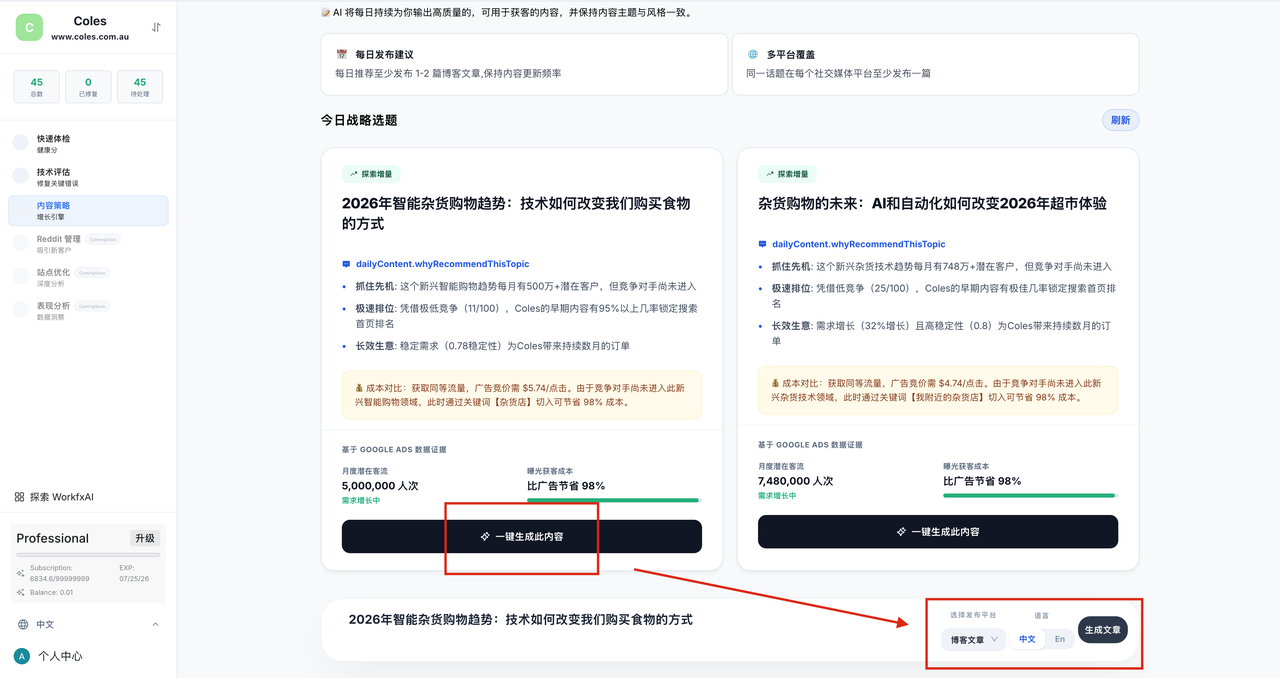Click the 刷新 refresh button

pos(1120,120)
